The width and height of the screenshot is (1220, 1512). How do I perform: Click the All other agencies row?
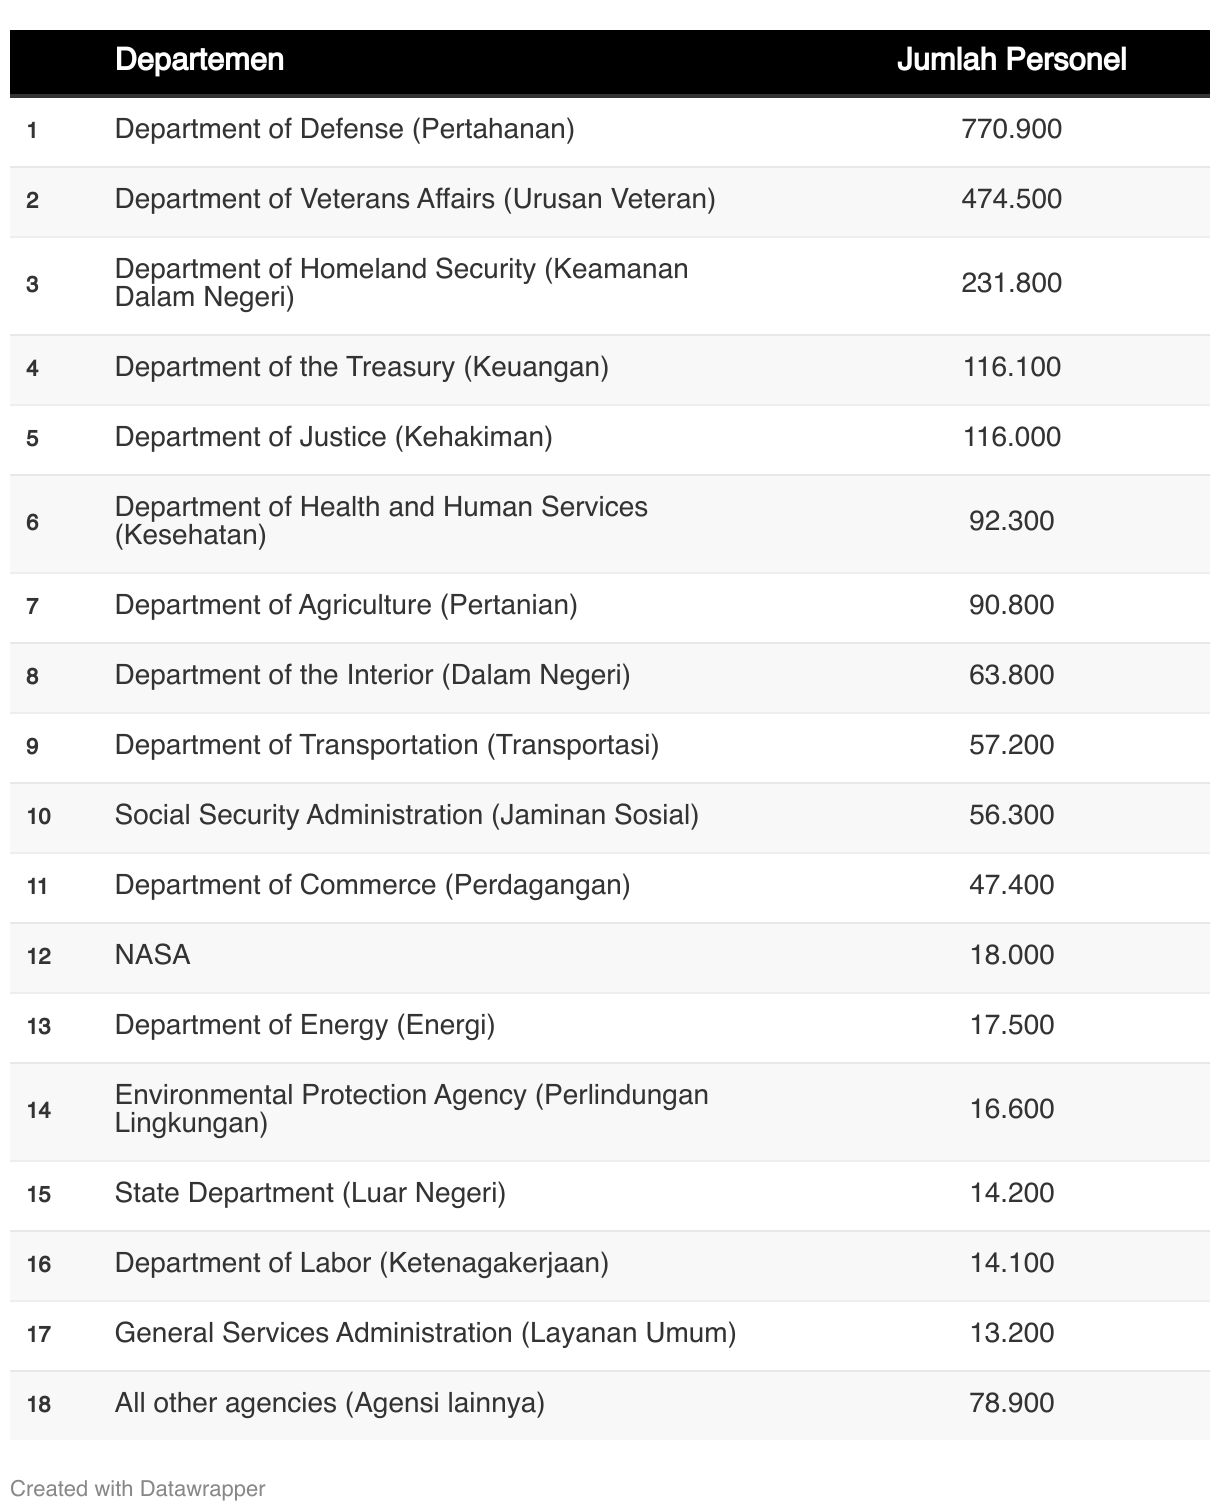coord(329,1403)
